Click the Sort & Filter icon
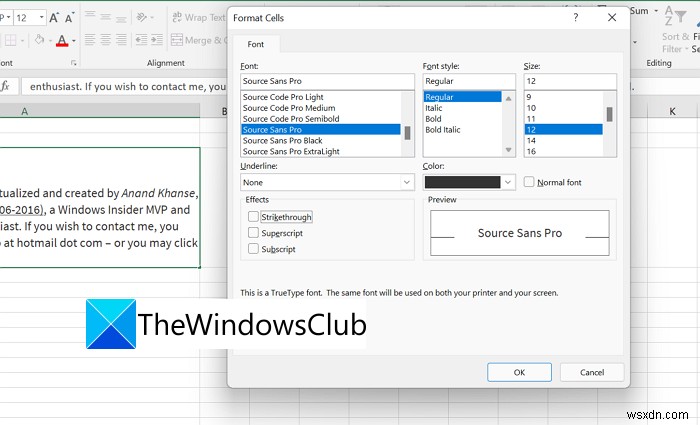 [675, 17]
